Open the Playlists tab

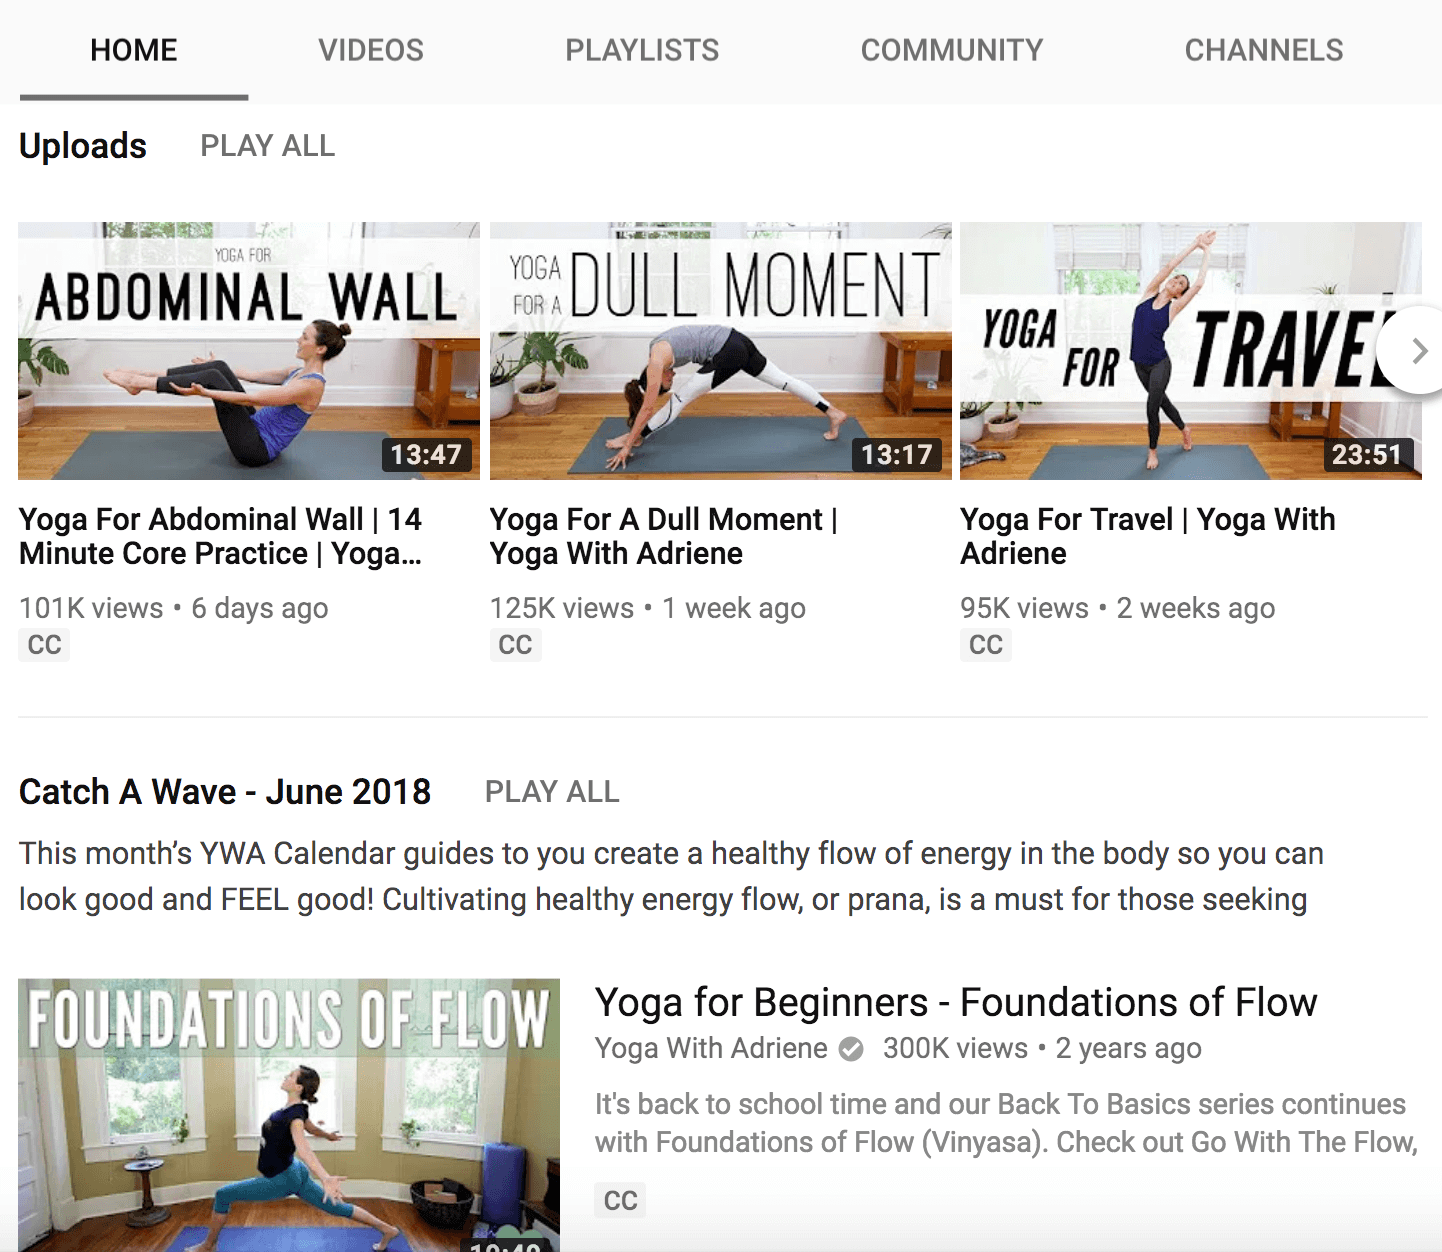(x=642, y=50)
